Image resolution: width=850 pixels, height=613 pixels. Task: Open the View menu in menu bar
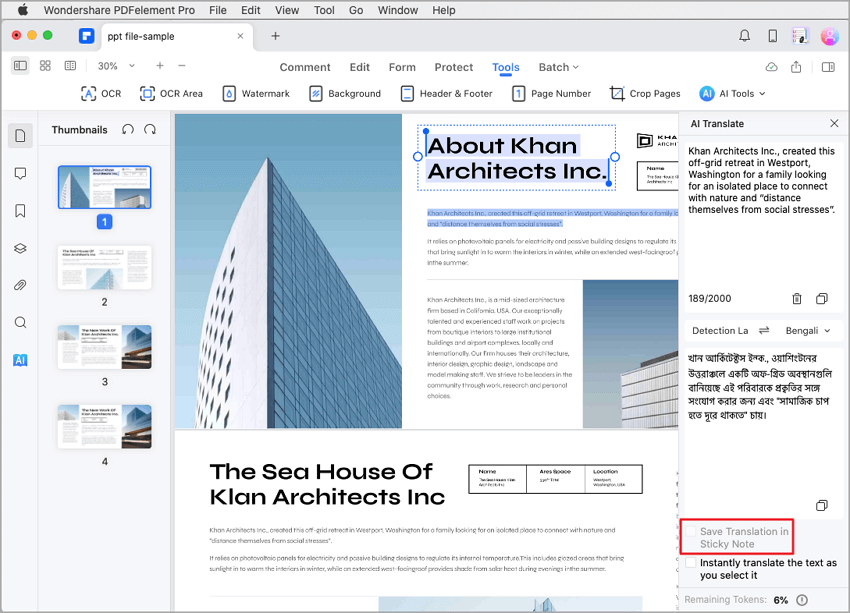[287, 10]
